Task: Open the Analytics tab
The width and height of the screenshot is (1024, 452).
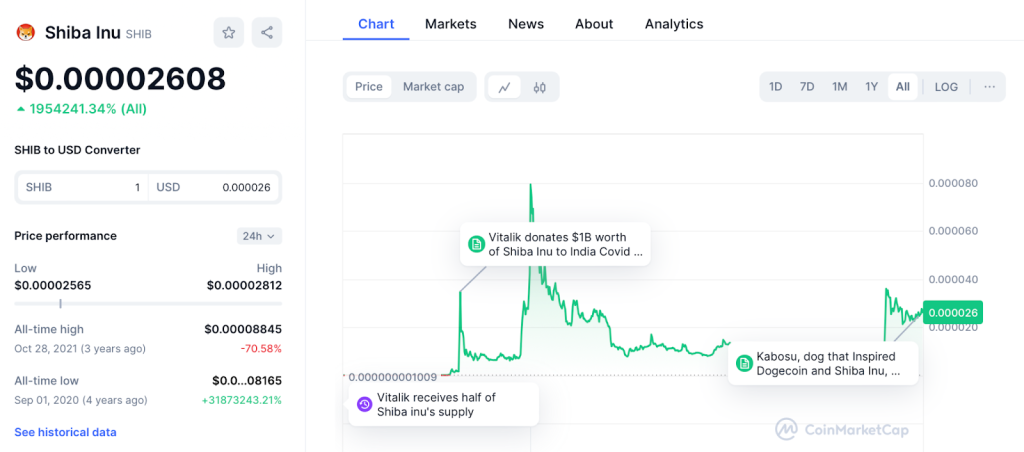Action: (x=674, y=24)
